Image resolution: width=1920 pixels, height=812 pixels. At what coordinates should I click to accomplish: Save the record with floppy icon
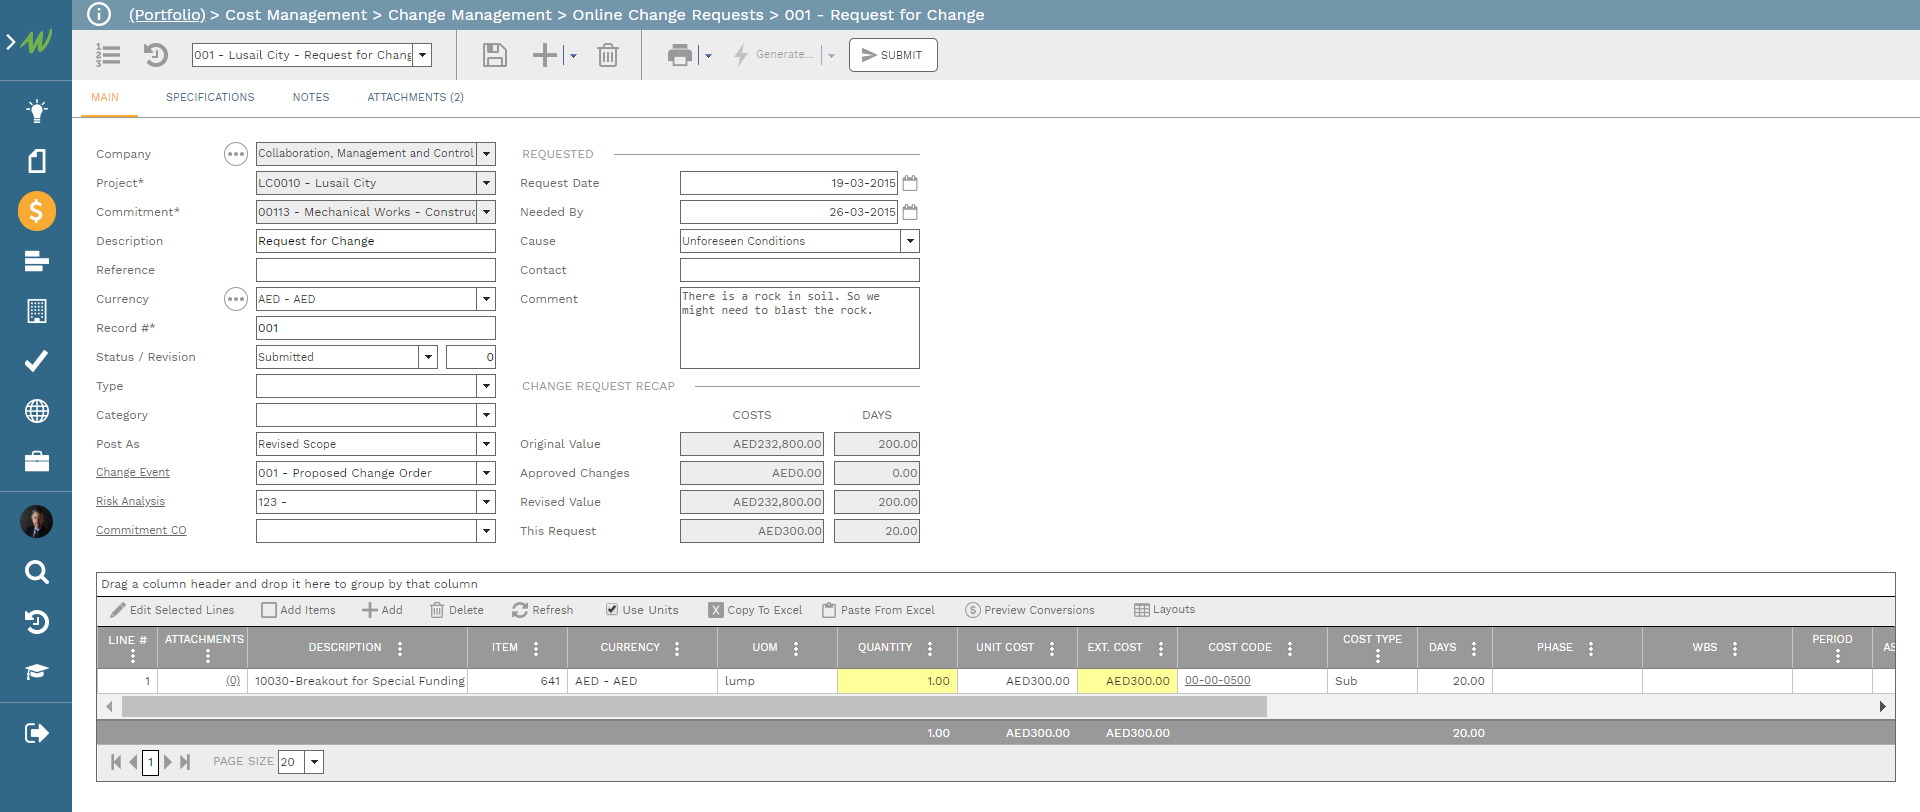coord(495,55)
